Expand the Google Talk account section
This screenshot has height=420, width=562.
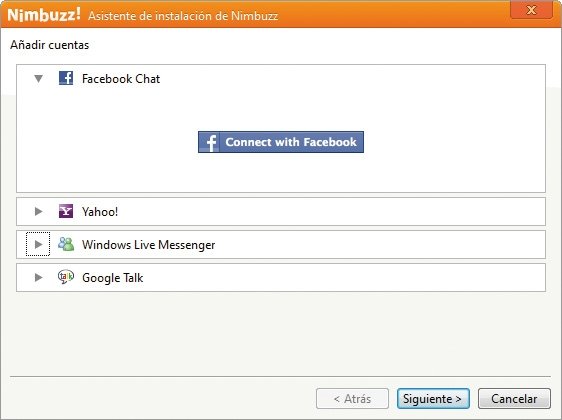click(38, 277)
